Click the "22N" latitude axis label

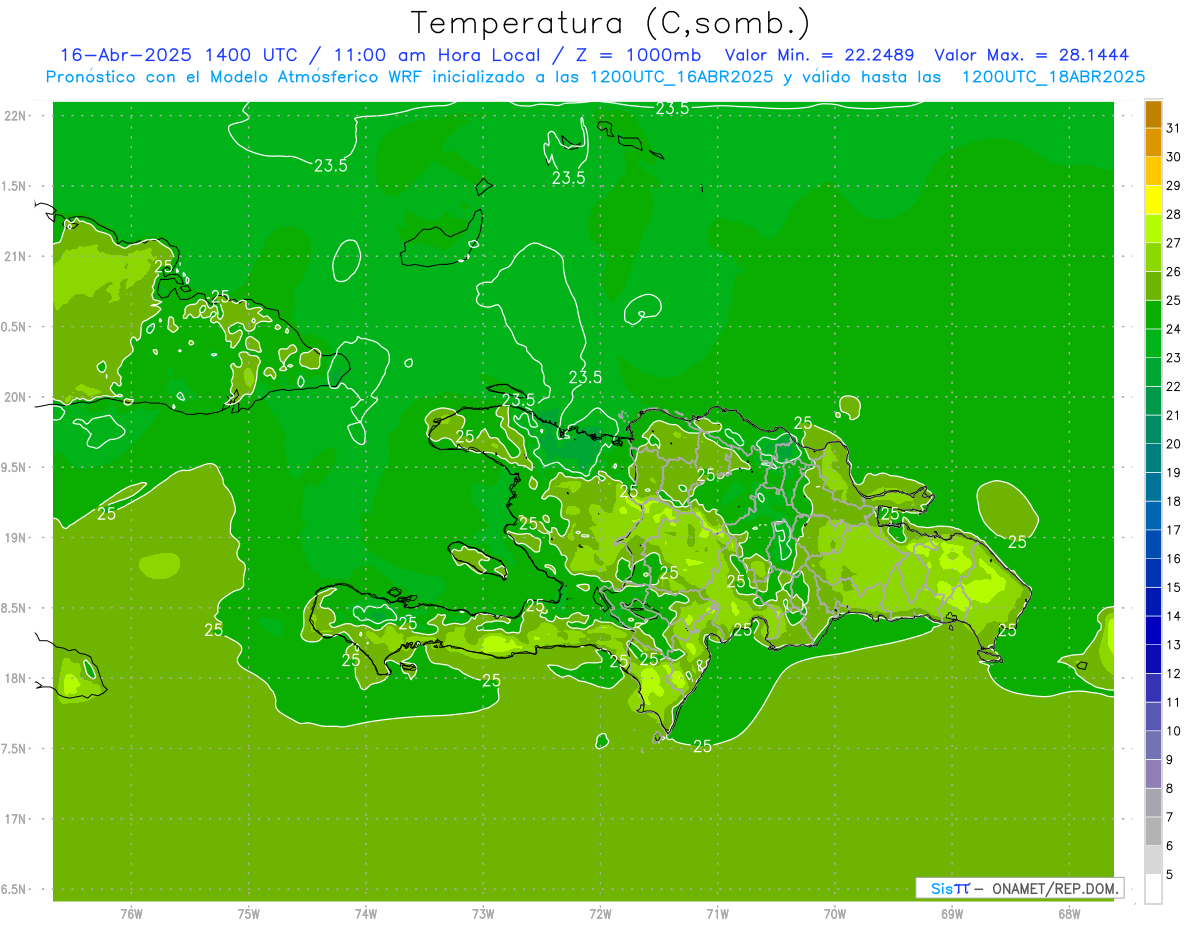click(x=15, y=116)
